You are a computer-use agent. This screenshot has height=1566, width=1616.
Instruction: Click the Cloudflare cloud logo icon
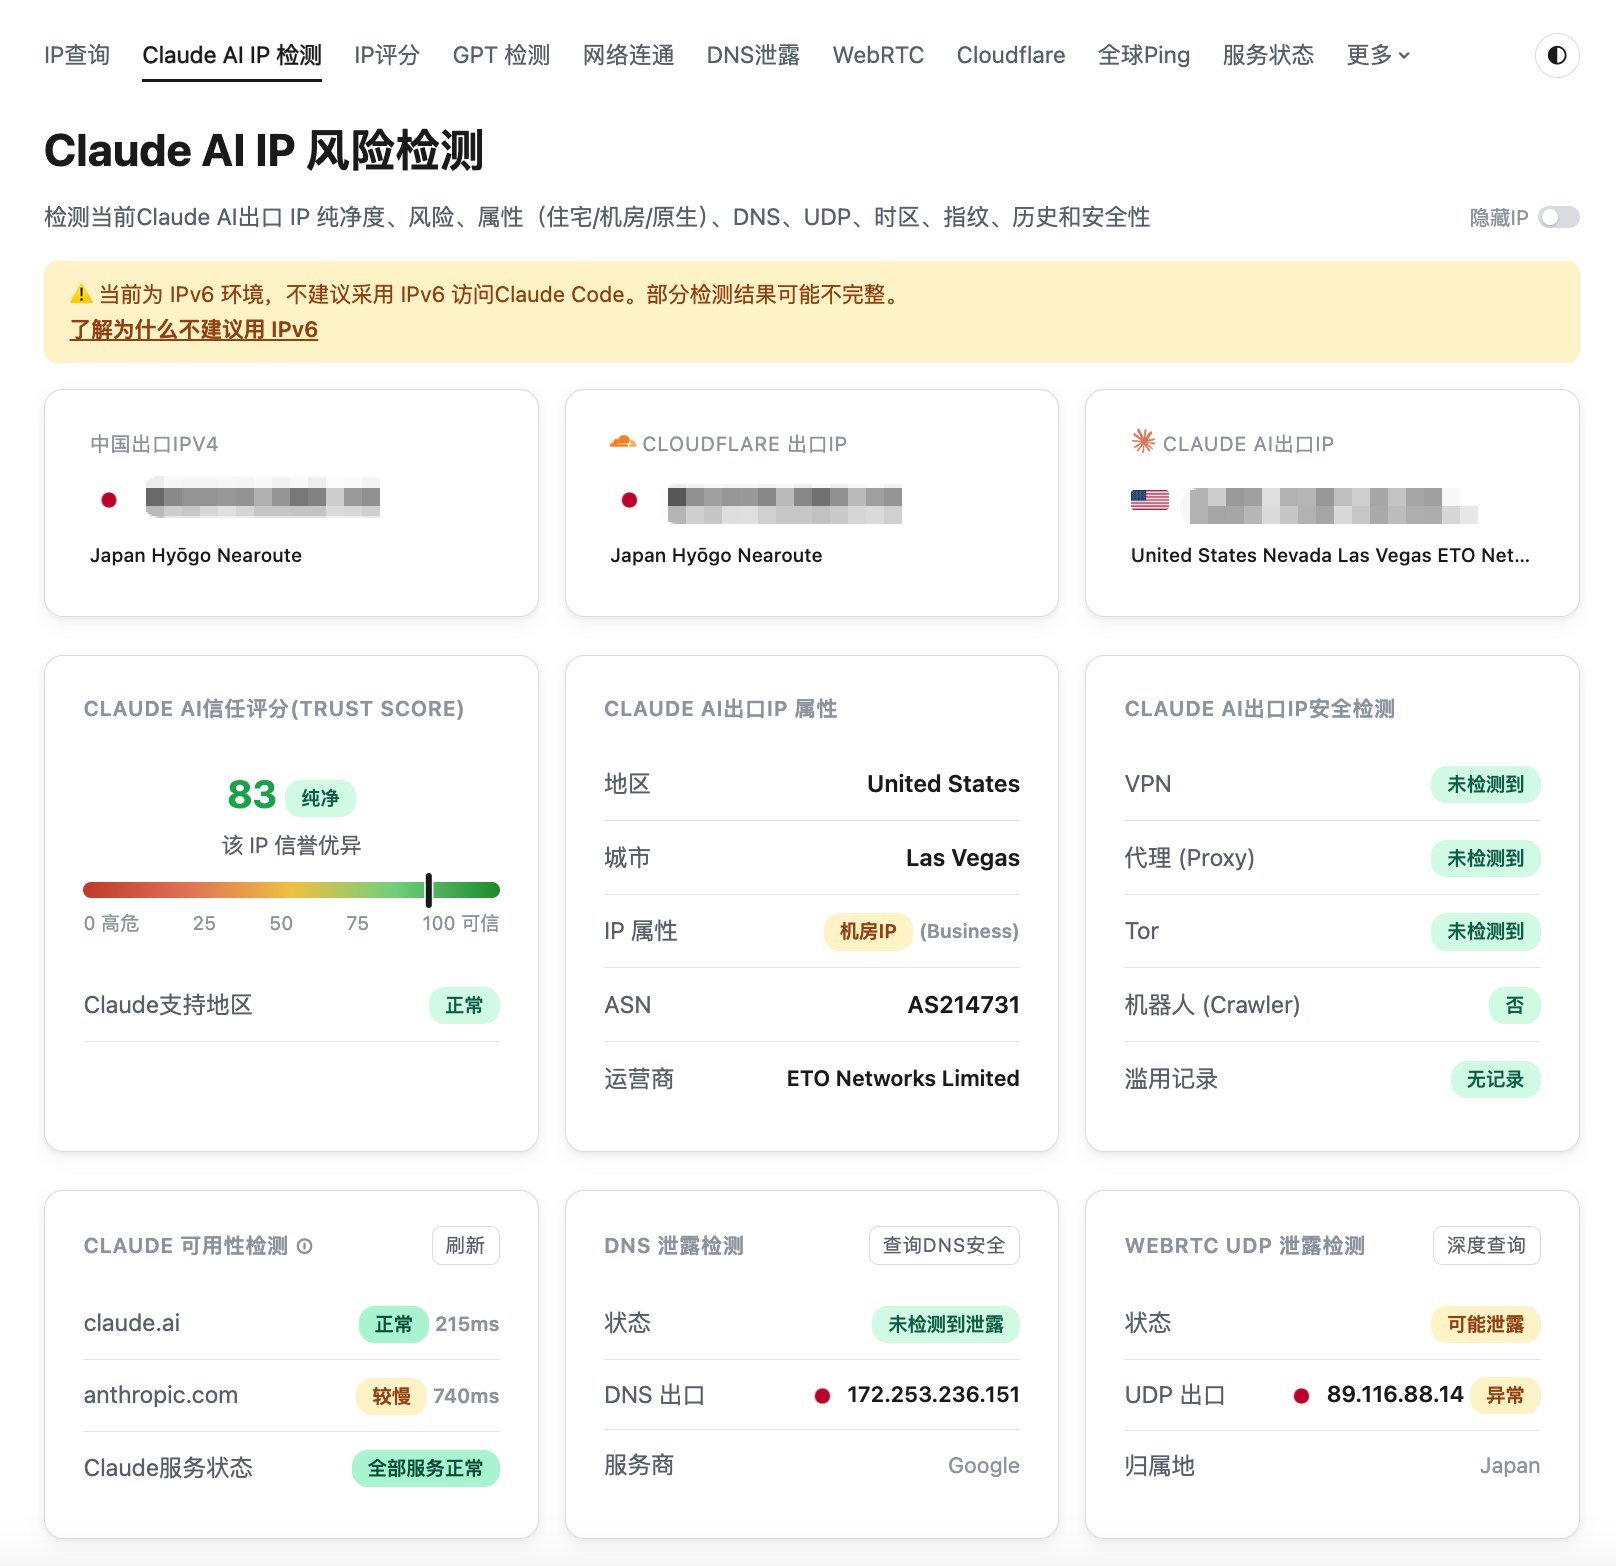point(622,442)
